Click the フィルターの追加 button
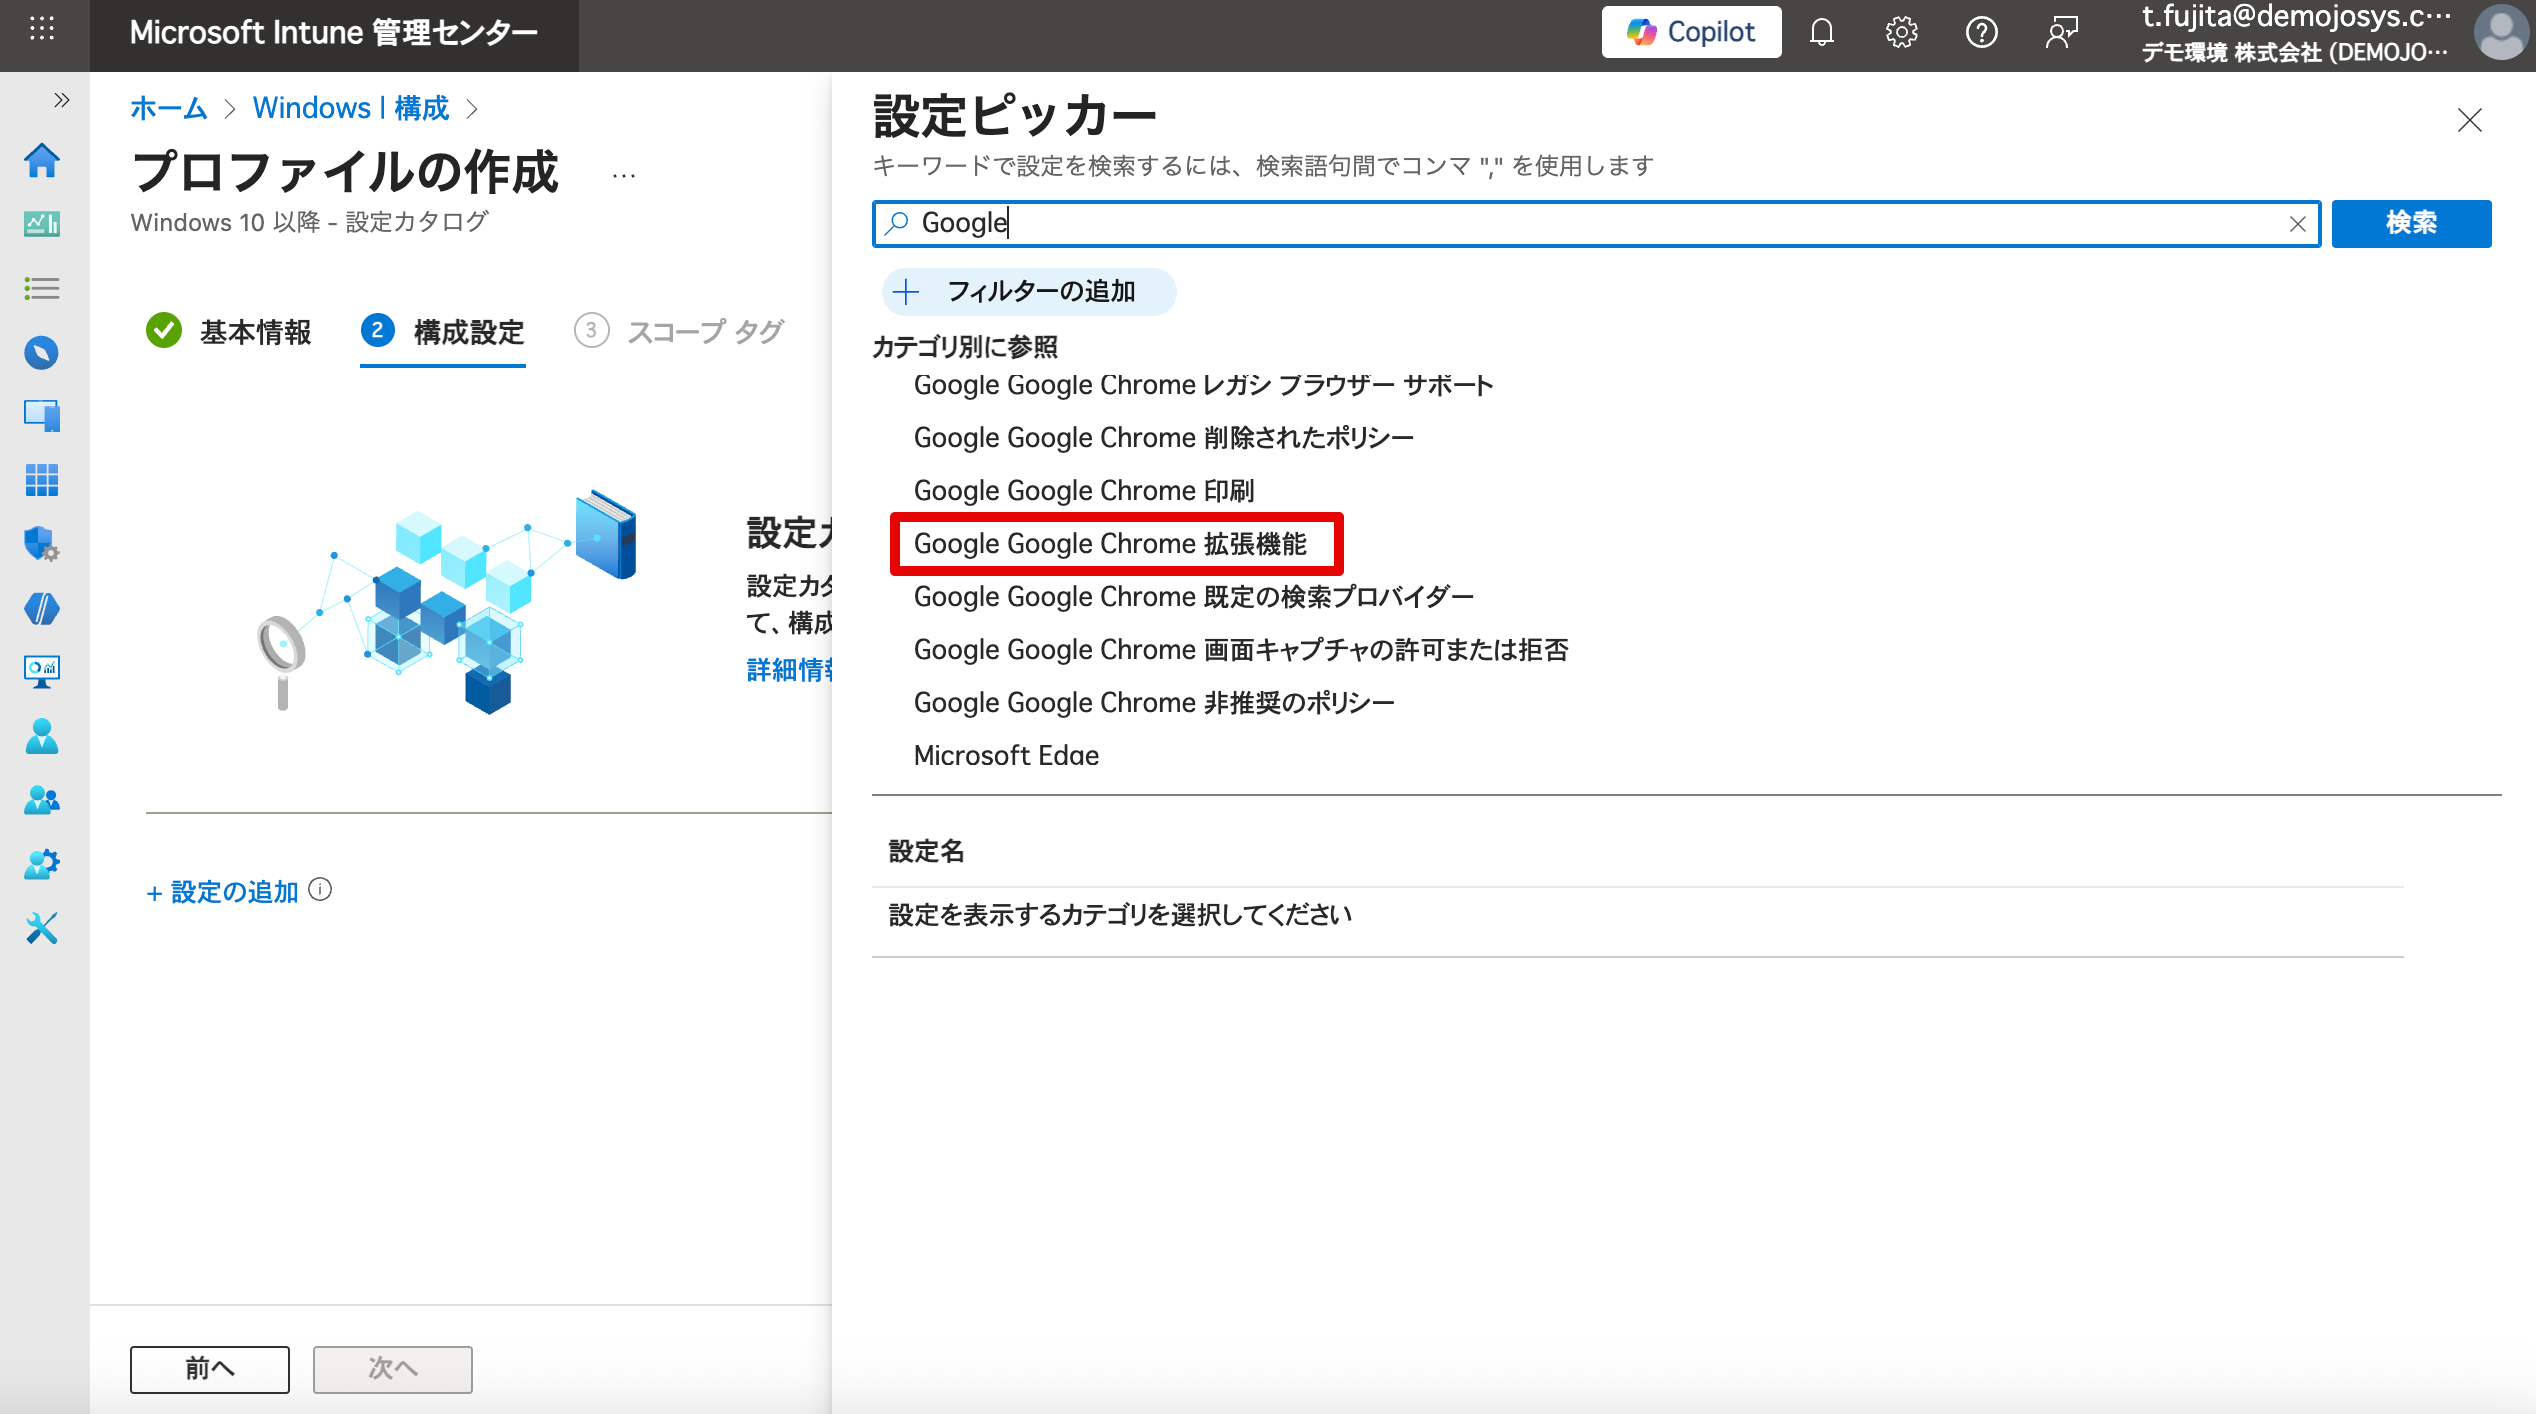This screenshot has height=1414, width=2536. point(1028,292)
